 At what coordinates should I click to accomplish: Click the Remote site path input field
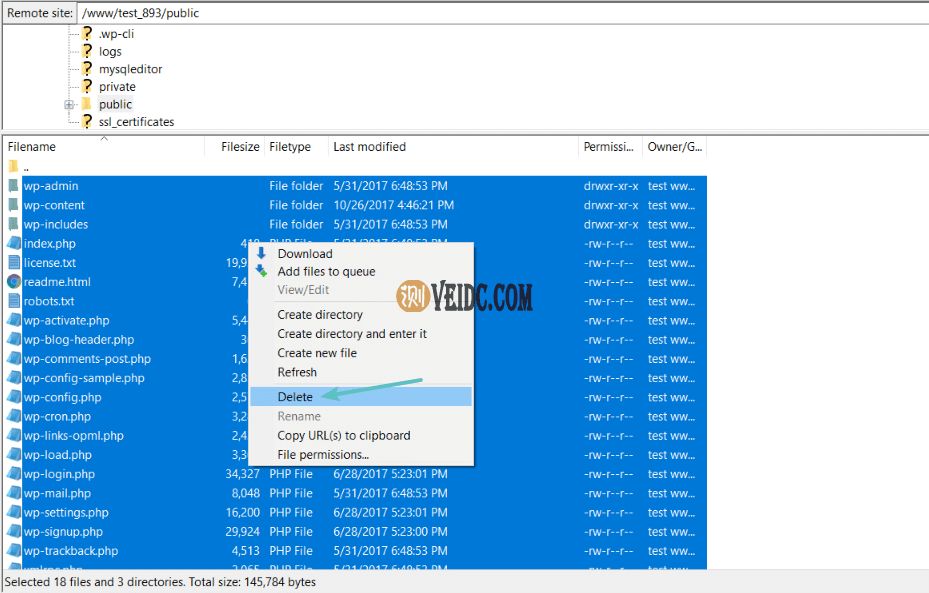tap(500, 12)
